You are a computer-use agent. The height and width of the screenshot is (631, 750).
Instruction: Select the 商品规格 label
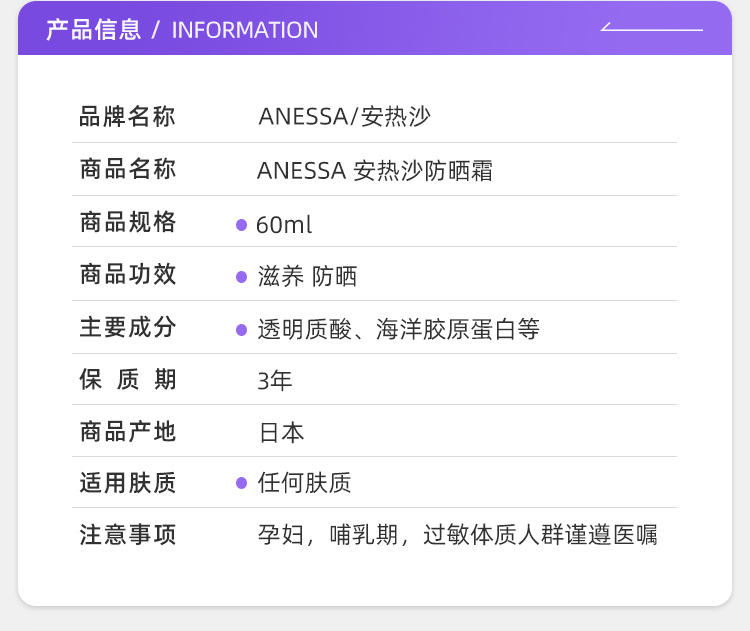click(127, 223)
